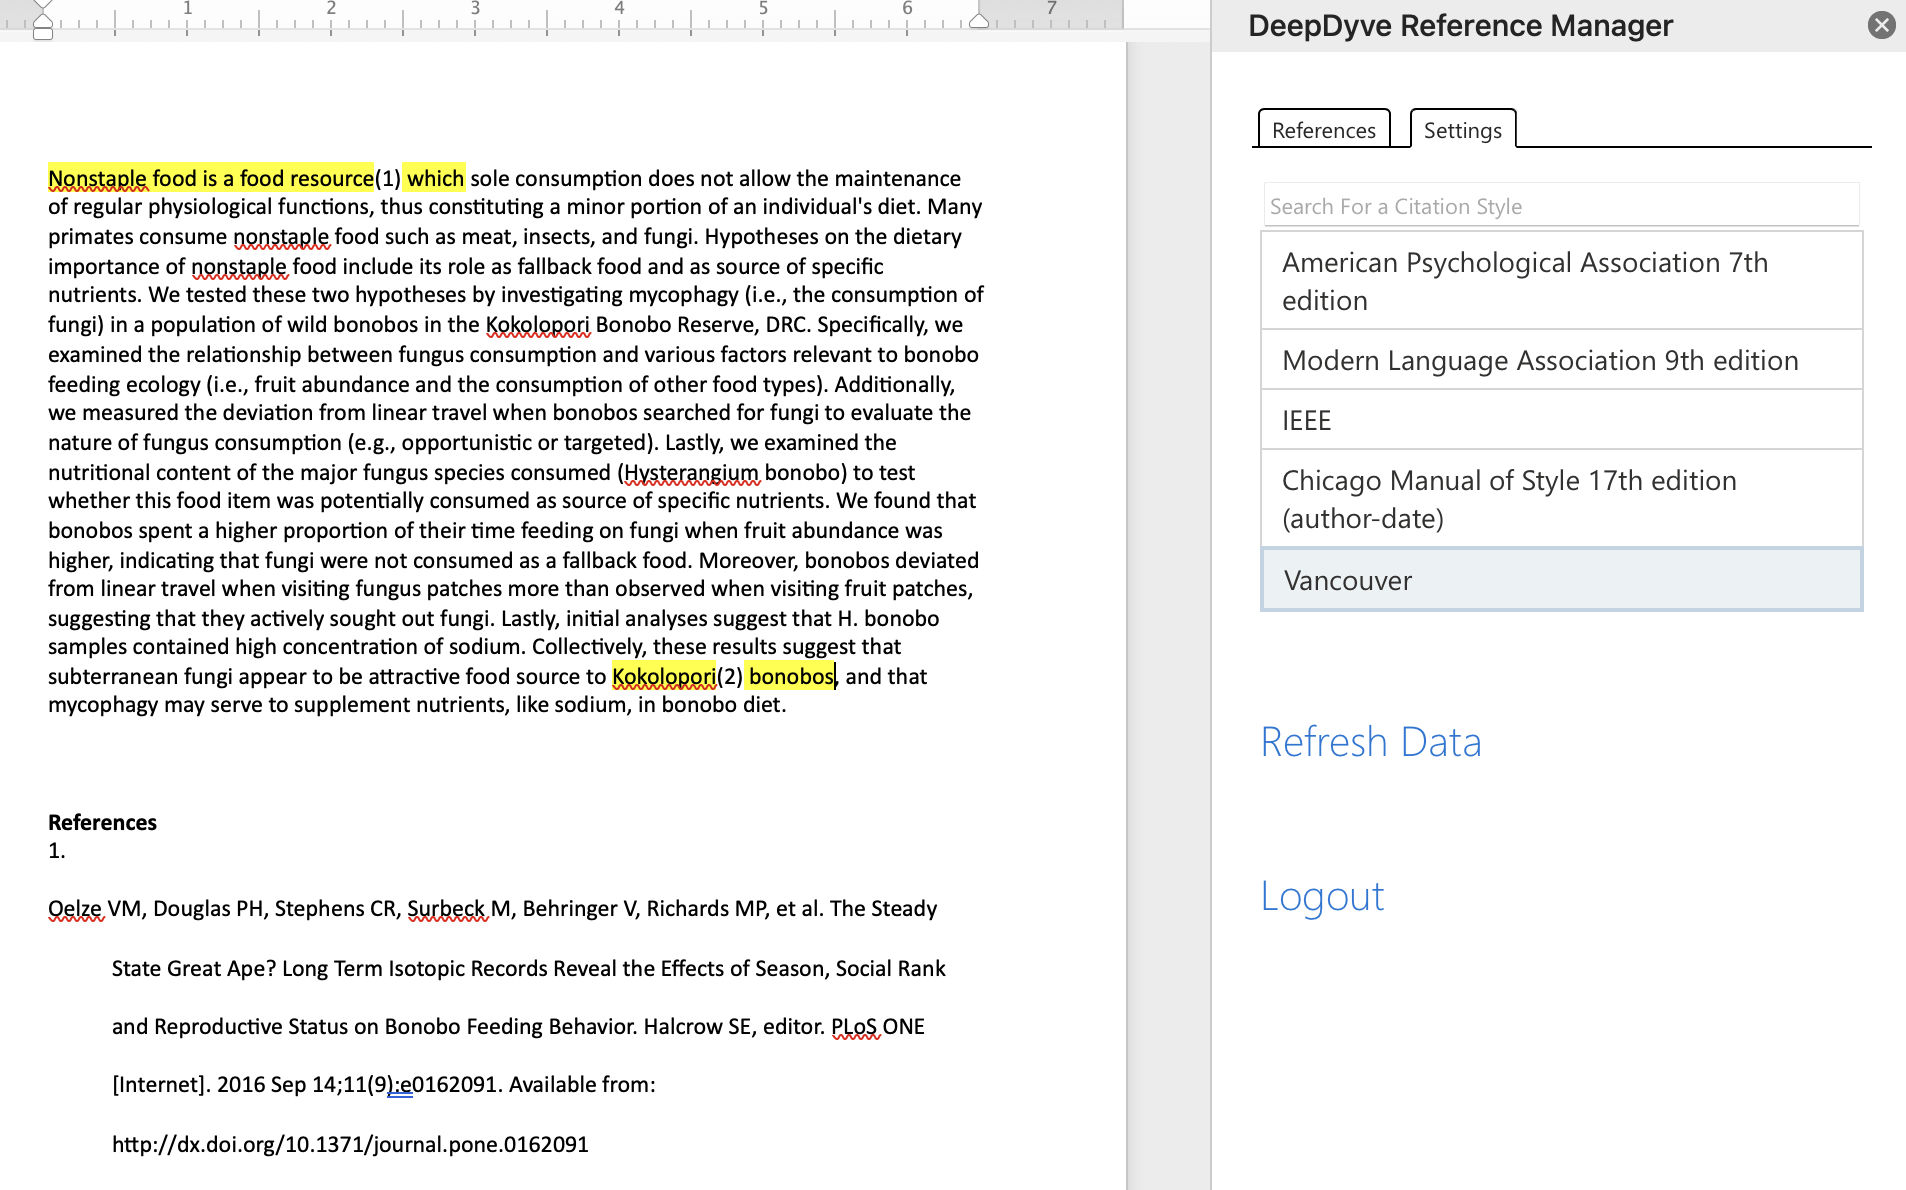This screenshot has width=1906, height=1190.
Task: Click 'Surbeck' in the reference entry
Action: [x=446, y=909]
